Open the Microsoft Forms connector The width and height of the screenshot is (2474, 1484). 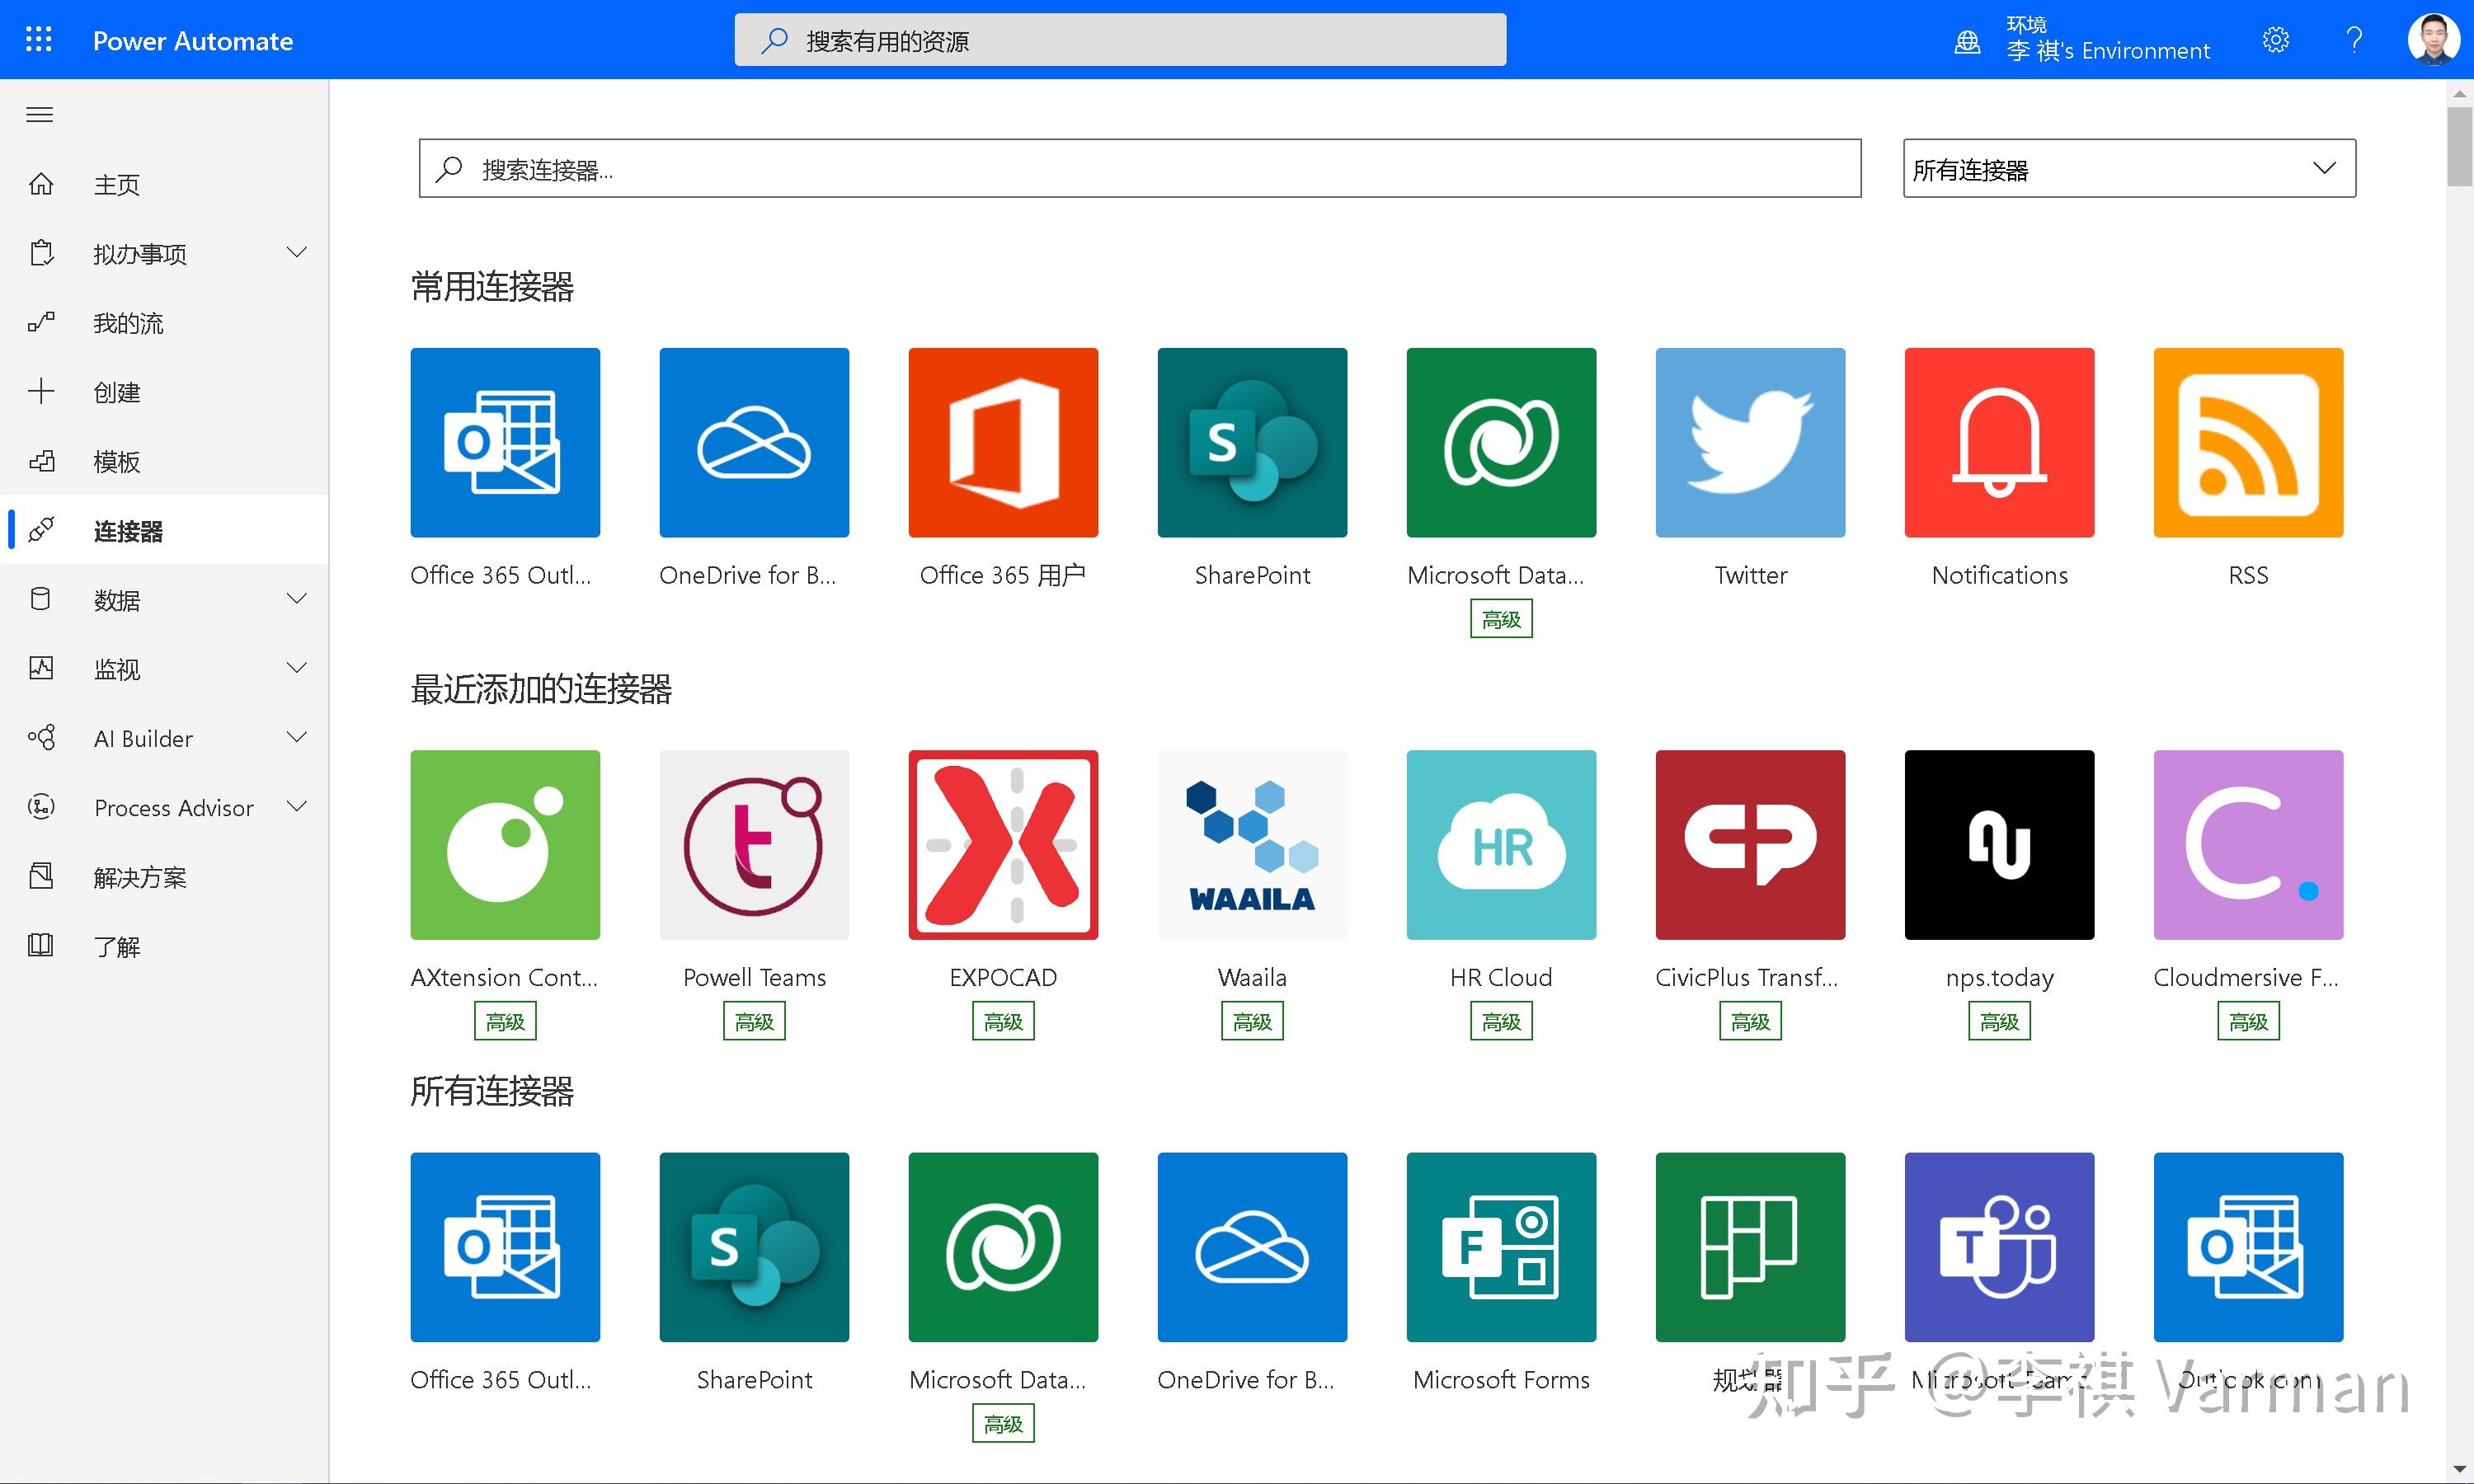[1501, 1246]
